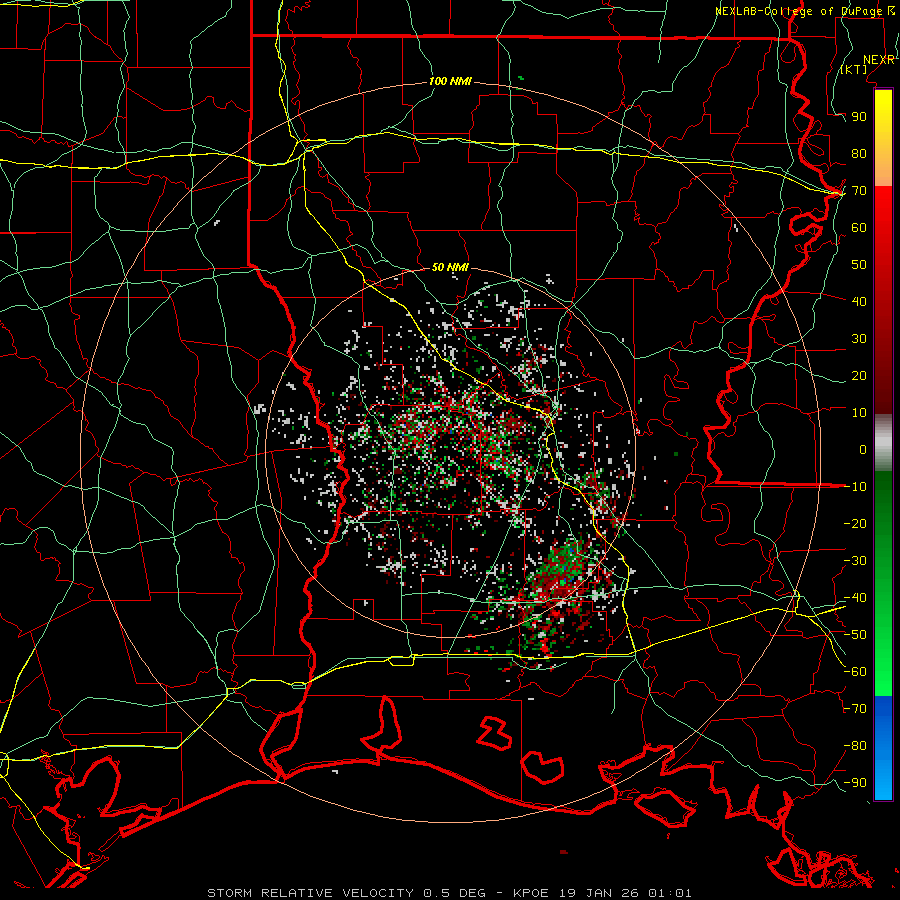
Task: Click the 90 value on velocity scale
Action: point(859,117)
